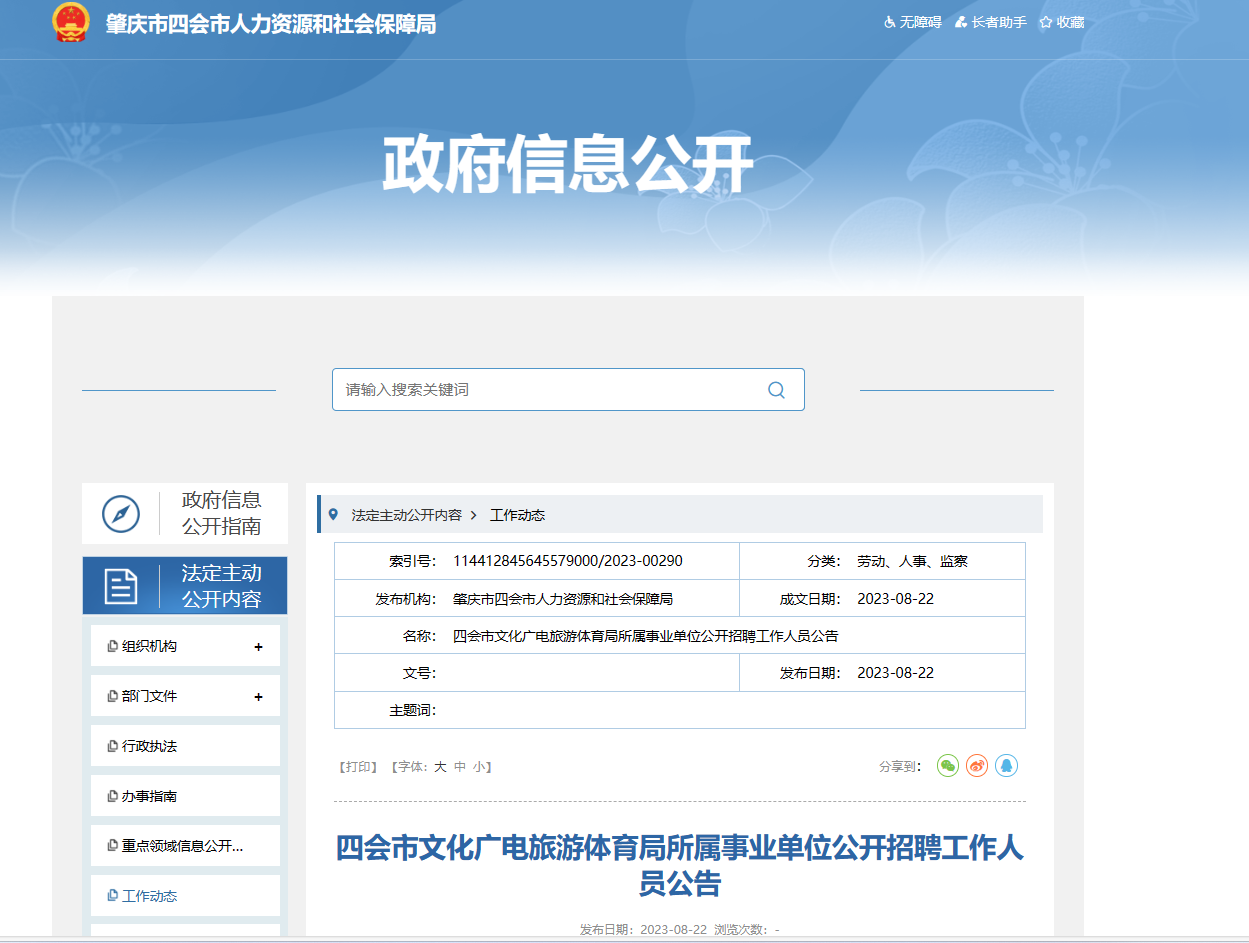Open 行政执法 sidebar item
Screen dimensions: 1249x943
point(149,746)
